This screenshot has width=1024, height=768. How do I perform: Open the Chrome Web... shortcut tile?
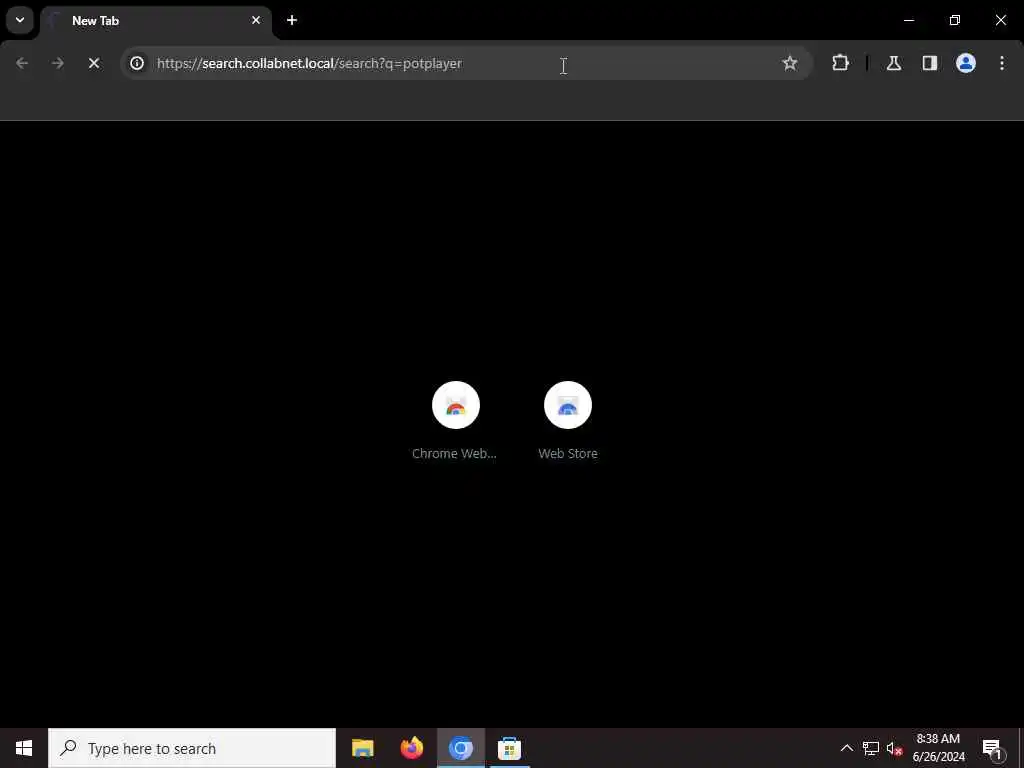(455, 421)
